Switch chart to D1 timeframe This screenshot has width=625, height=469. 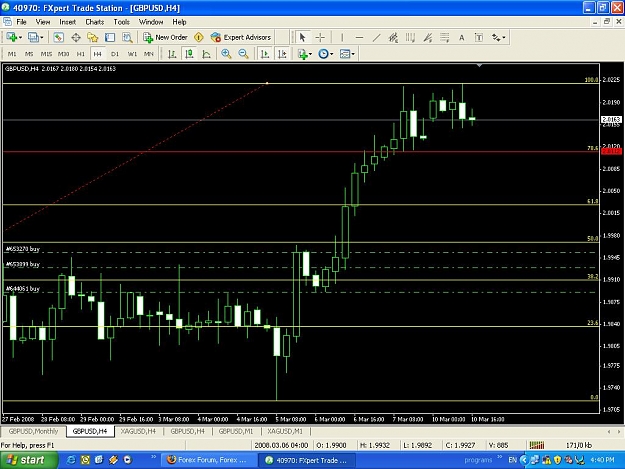click(x=115, y=54)
